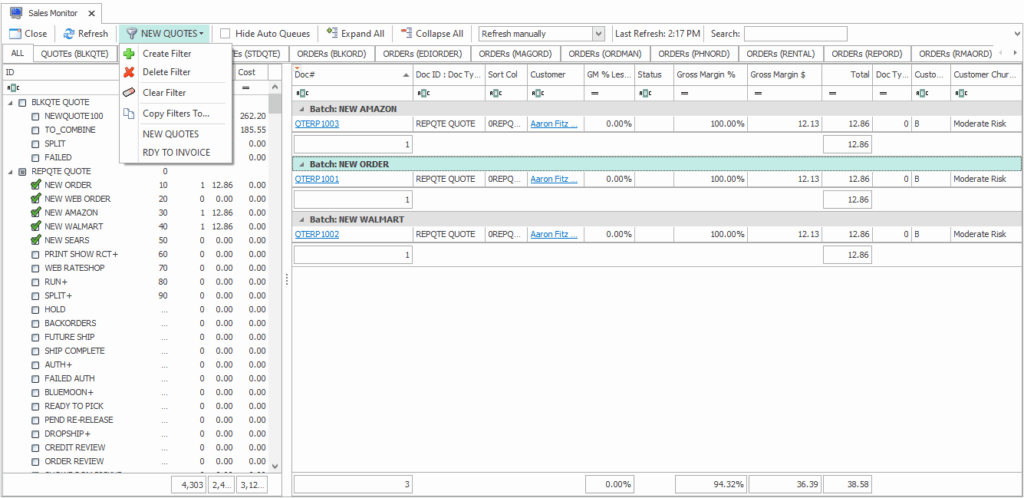This screenshot has height=498, width=1024.
Task: Select RDY TO INVOICE filter from menu
Action: [176, 152]
